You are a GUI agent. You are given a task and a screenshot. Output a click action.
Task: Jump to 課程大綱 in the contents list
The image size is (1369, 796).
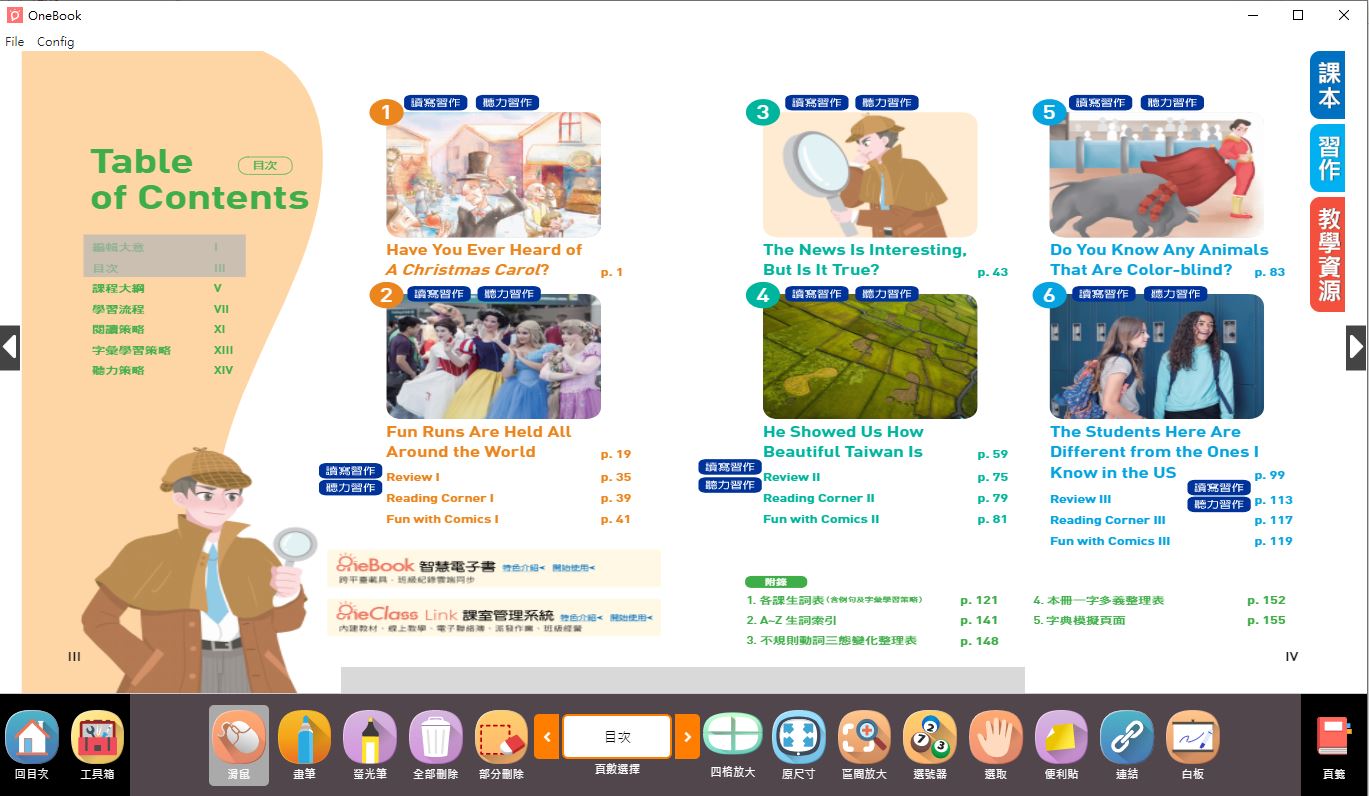118,289
